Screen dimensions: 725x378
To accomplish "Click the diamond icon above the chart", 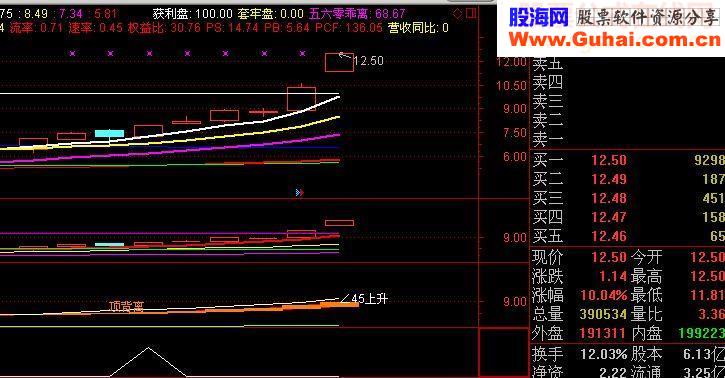I will (458, 13).
